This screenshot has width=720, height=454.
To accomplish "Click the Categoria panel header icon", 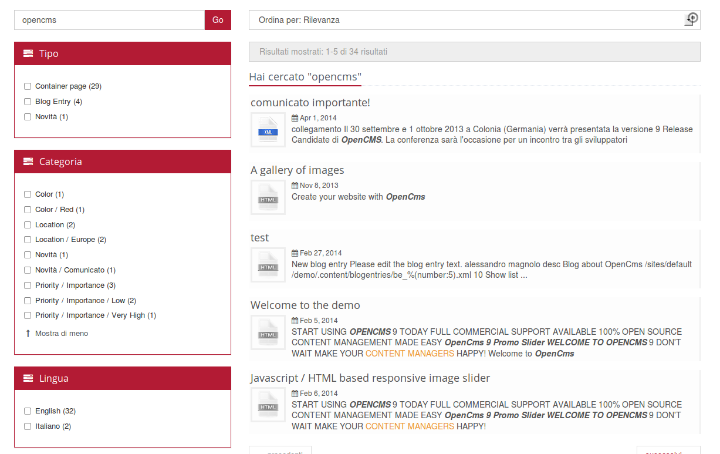I will point(28,161).
